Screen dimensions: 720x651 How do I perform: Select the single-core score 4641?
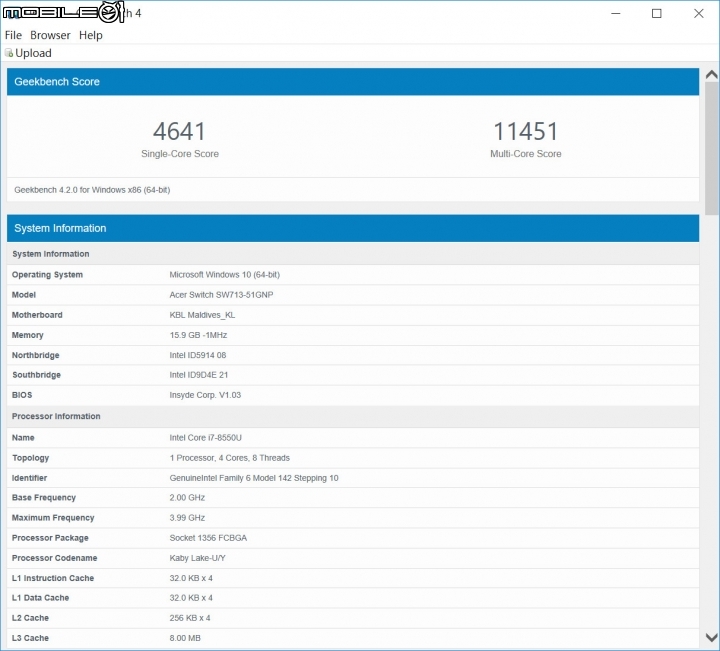tap(179, 131)
